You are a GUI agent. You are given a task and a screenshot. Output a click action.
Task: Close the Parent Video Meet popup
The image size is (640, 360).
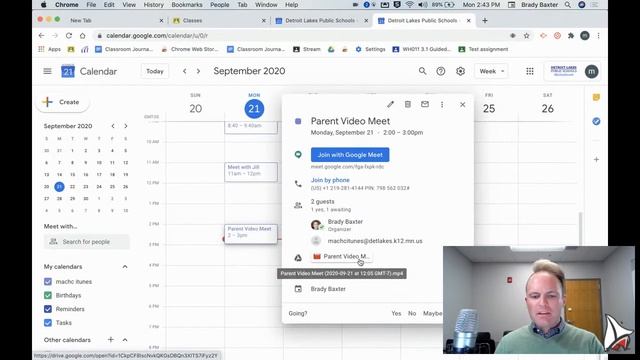tap(462, 104)
